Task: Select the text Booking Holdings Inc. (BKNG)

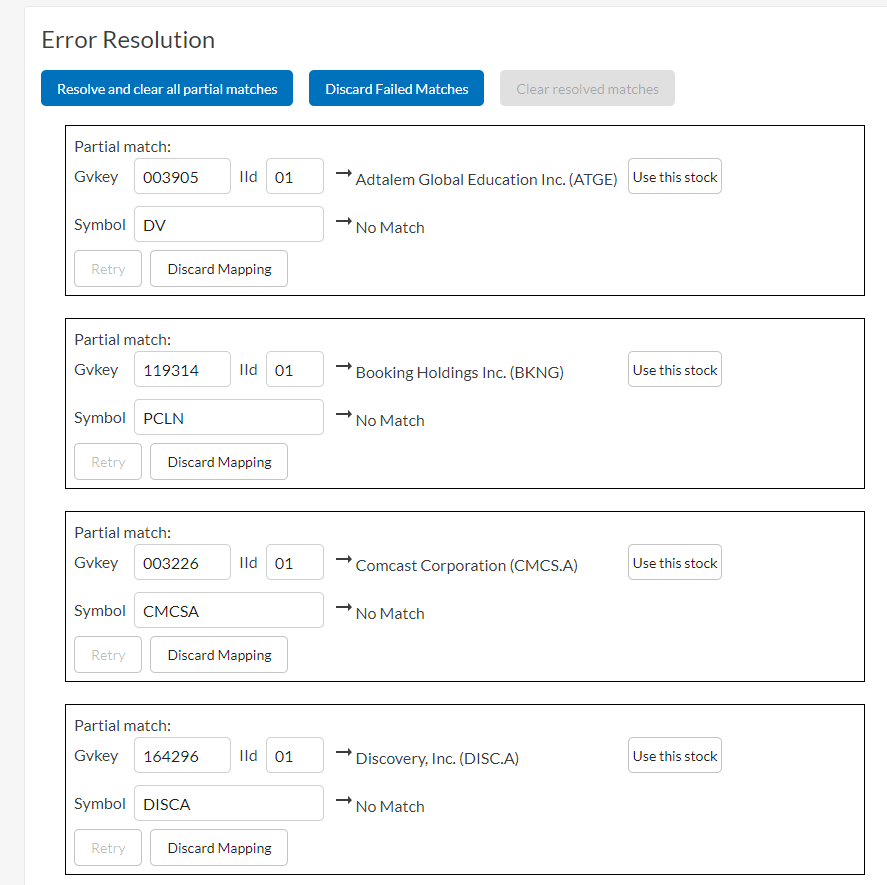Action: pos(460,373)
